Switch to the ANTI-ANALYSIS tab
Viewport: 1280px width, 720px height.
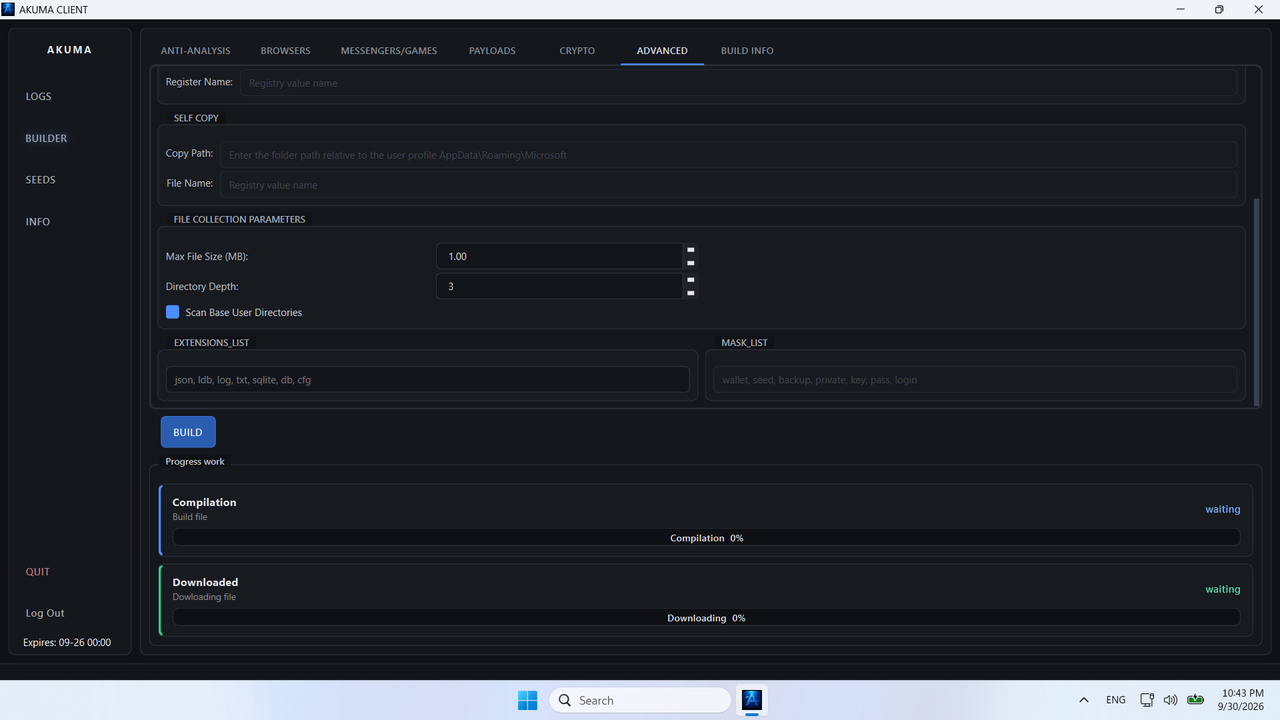coord(195,50)
